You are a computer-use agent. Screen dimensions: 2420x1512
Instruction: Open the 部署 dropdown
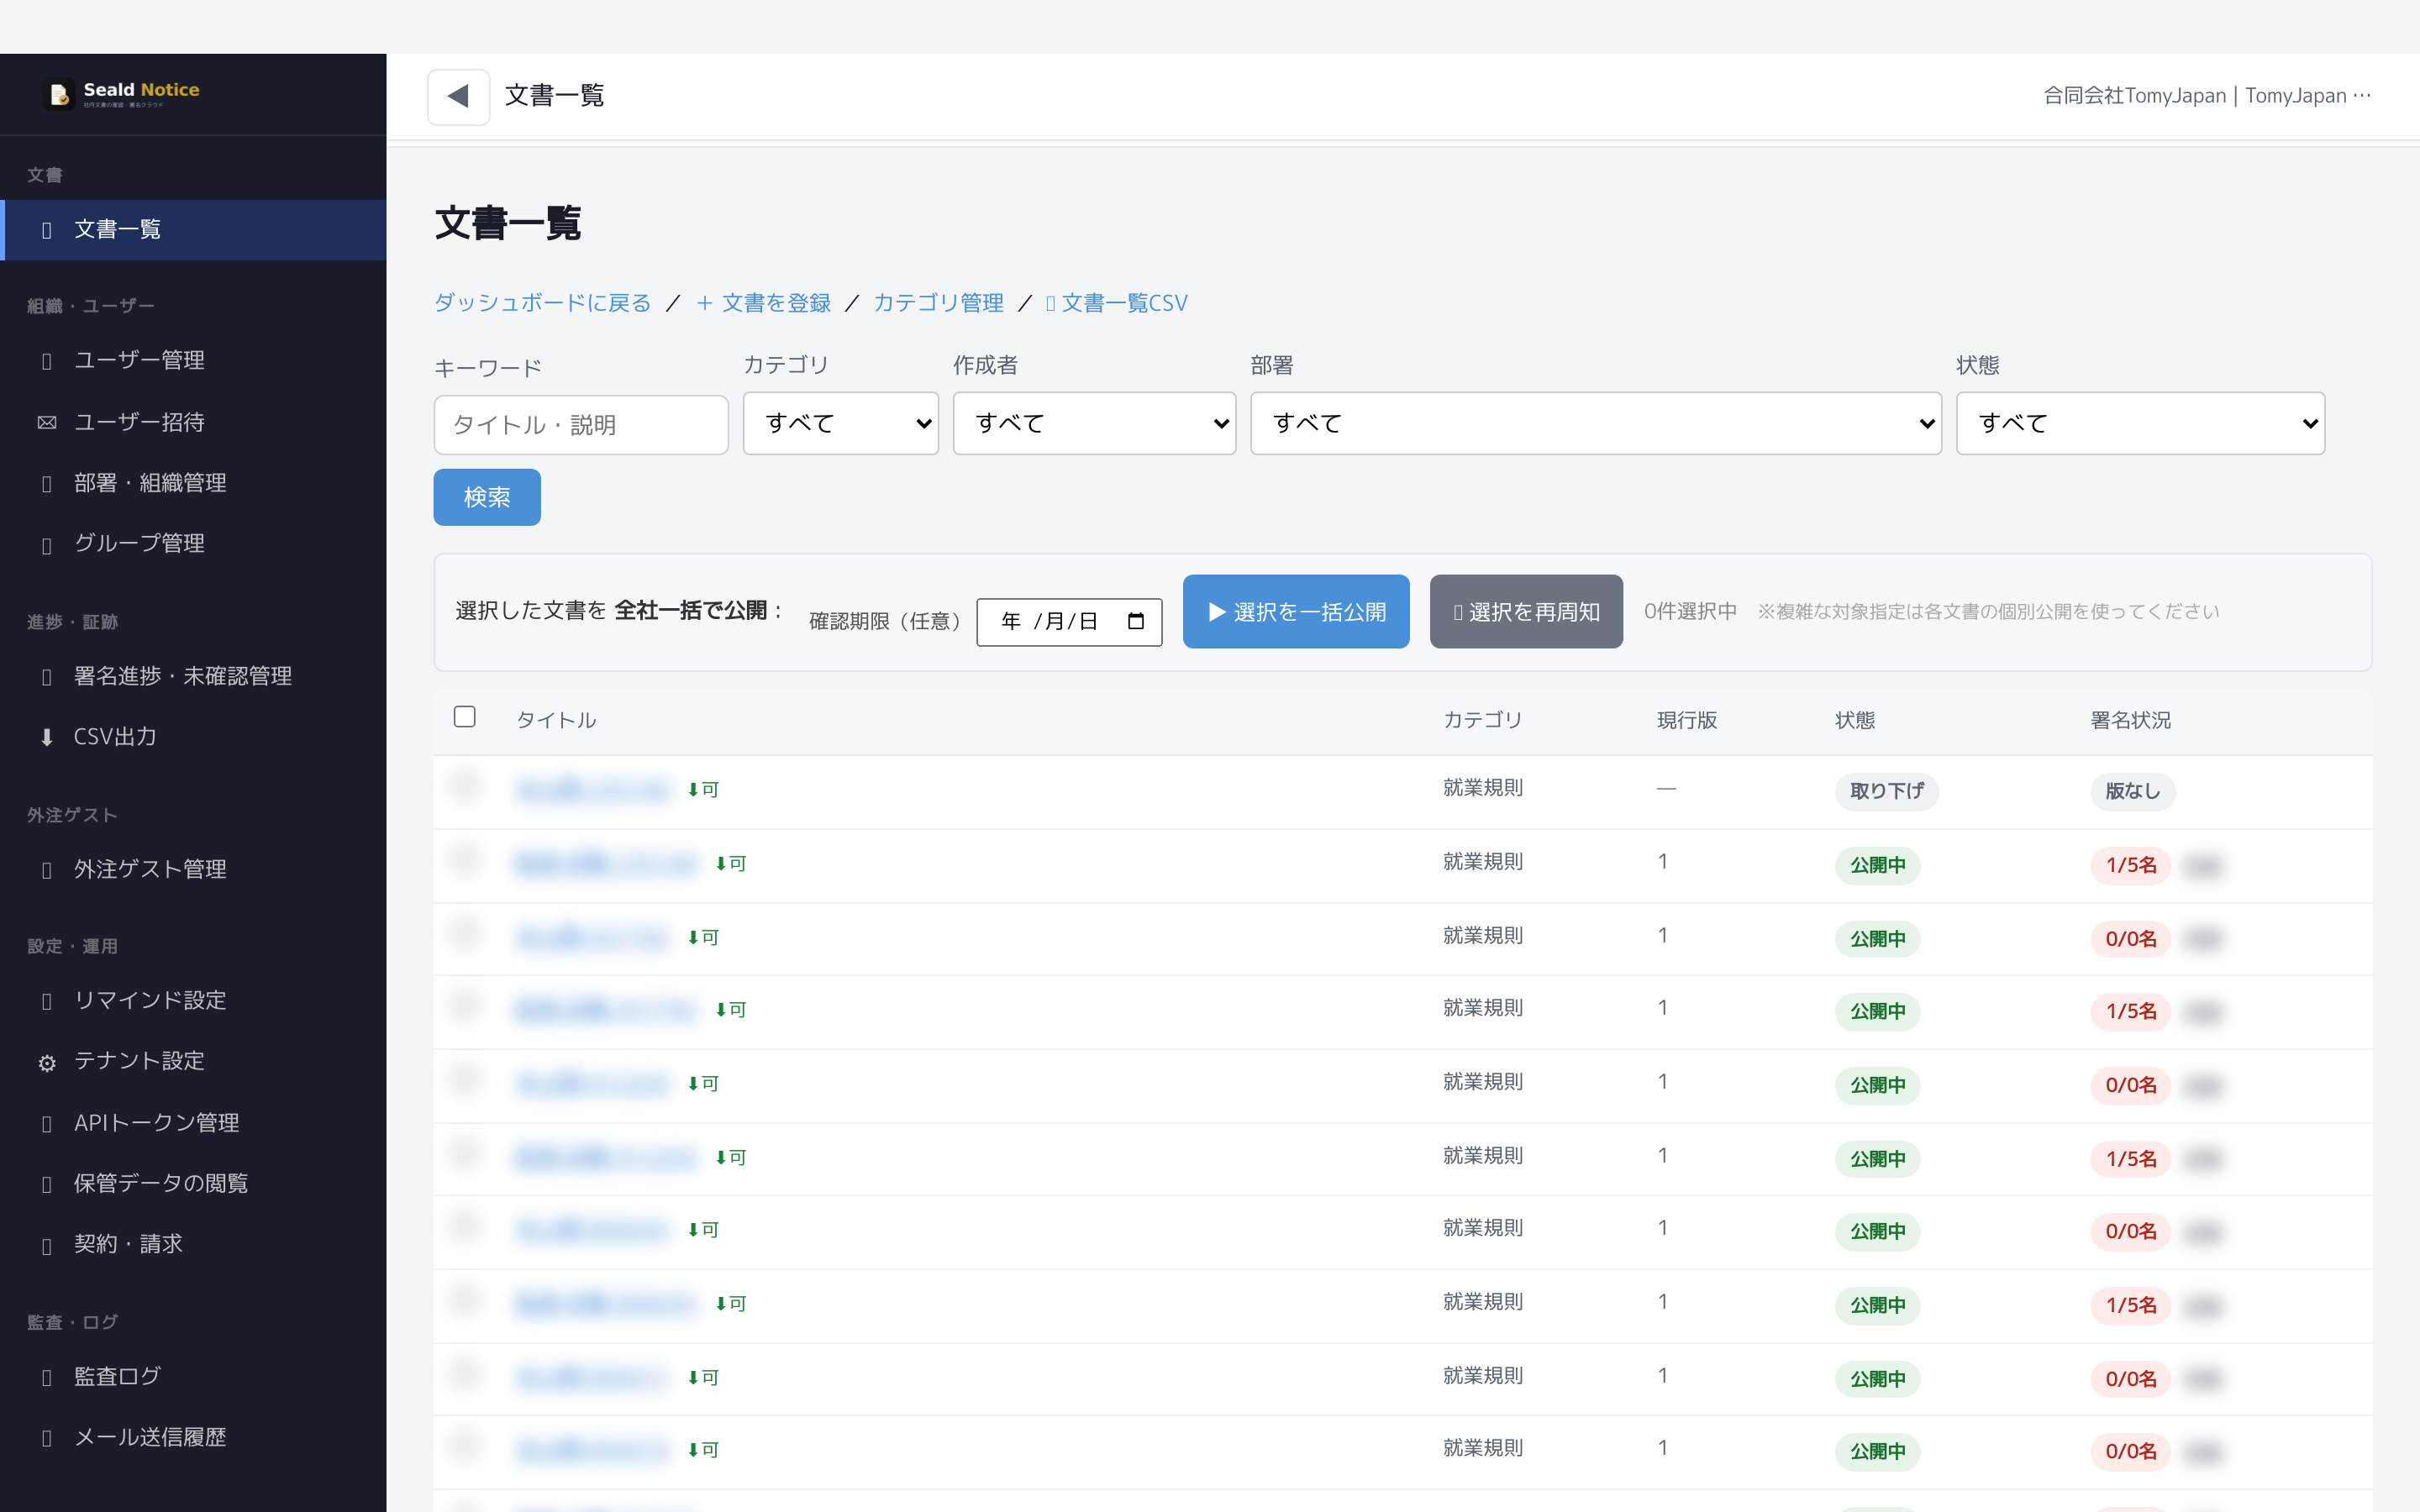coord(1595,423)
